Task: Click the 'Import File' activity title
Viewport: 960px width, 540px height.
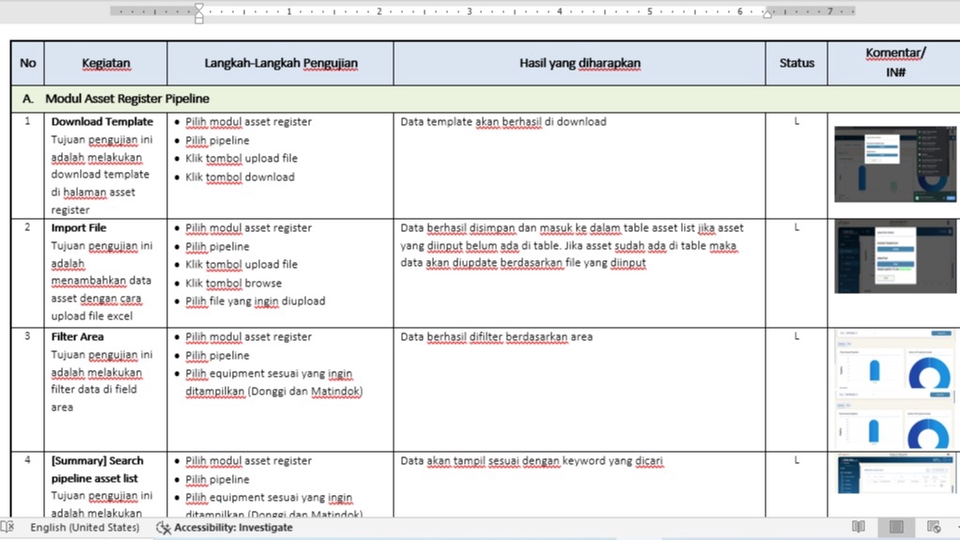Action: click(78, 228)
